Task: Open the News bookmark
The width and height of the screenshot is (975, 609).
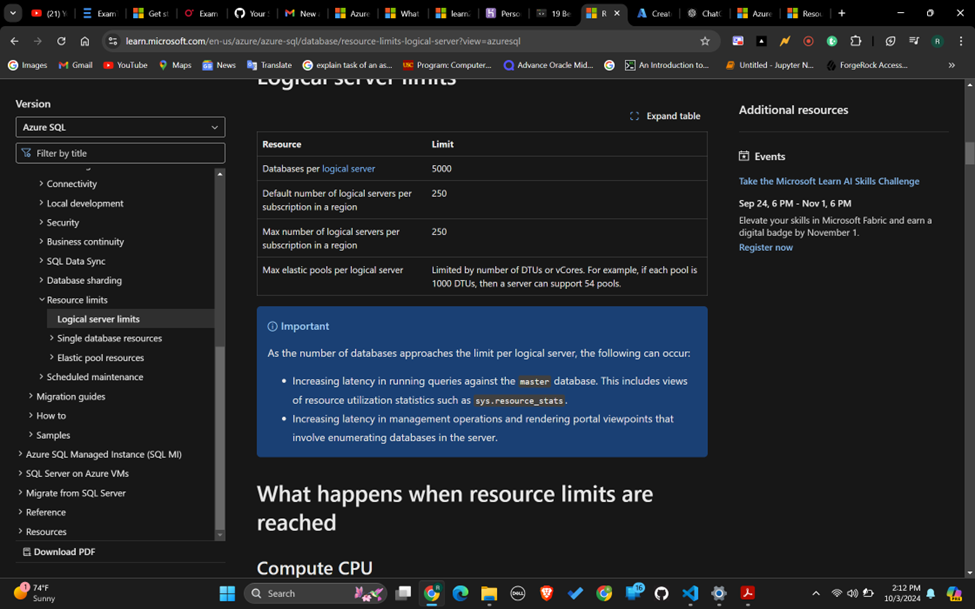Action: [x=219, y=65]
